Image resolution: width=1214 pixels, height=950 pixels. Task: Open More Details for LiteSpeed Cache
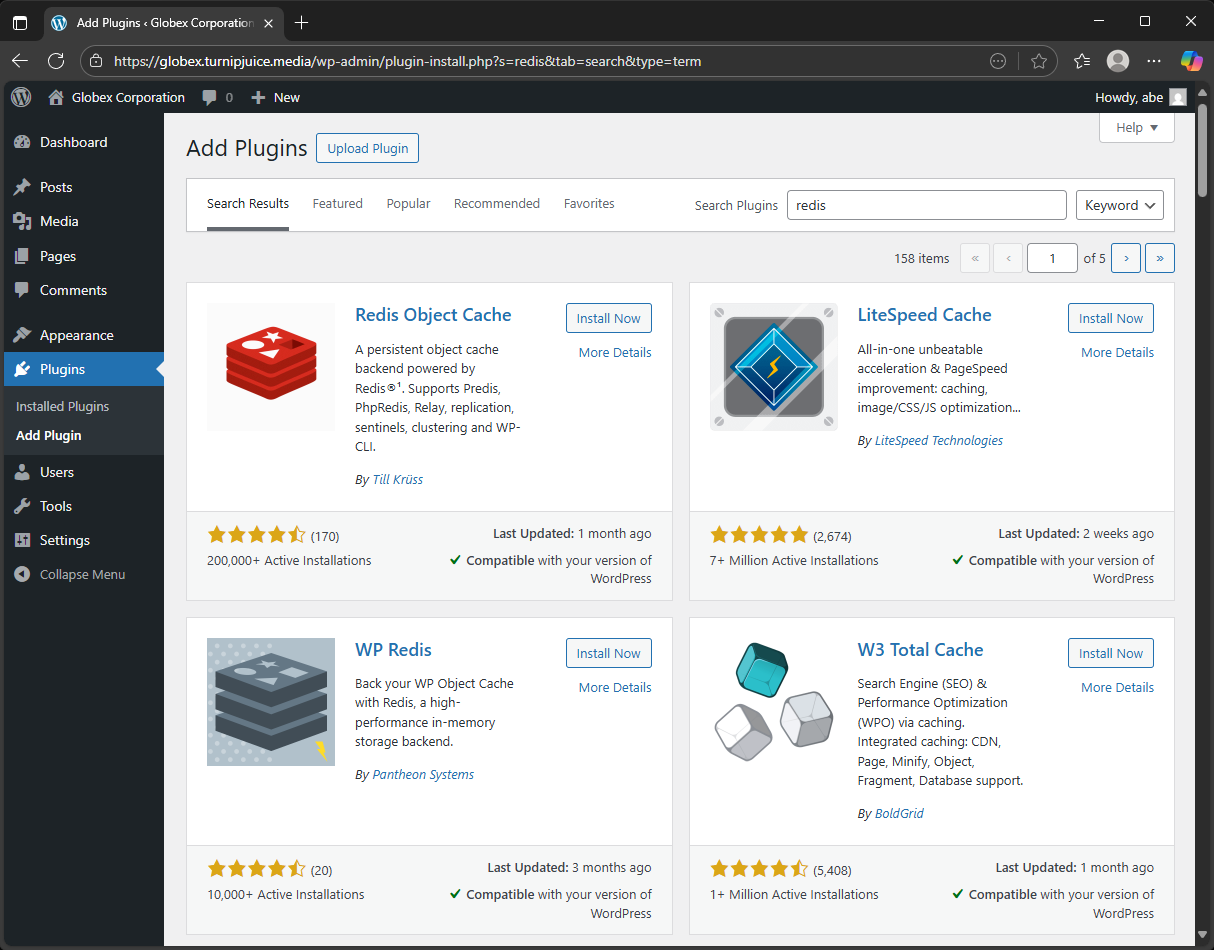pyautogui.click(x=1117, y=352)
